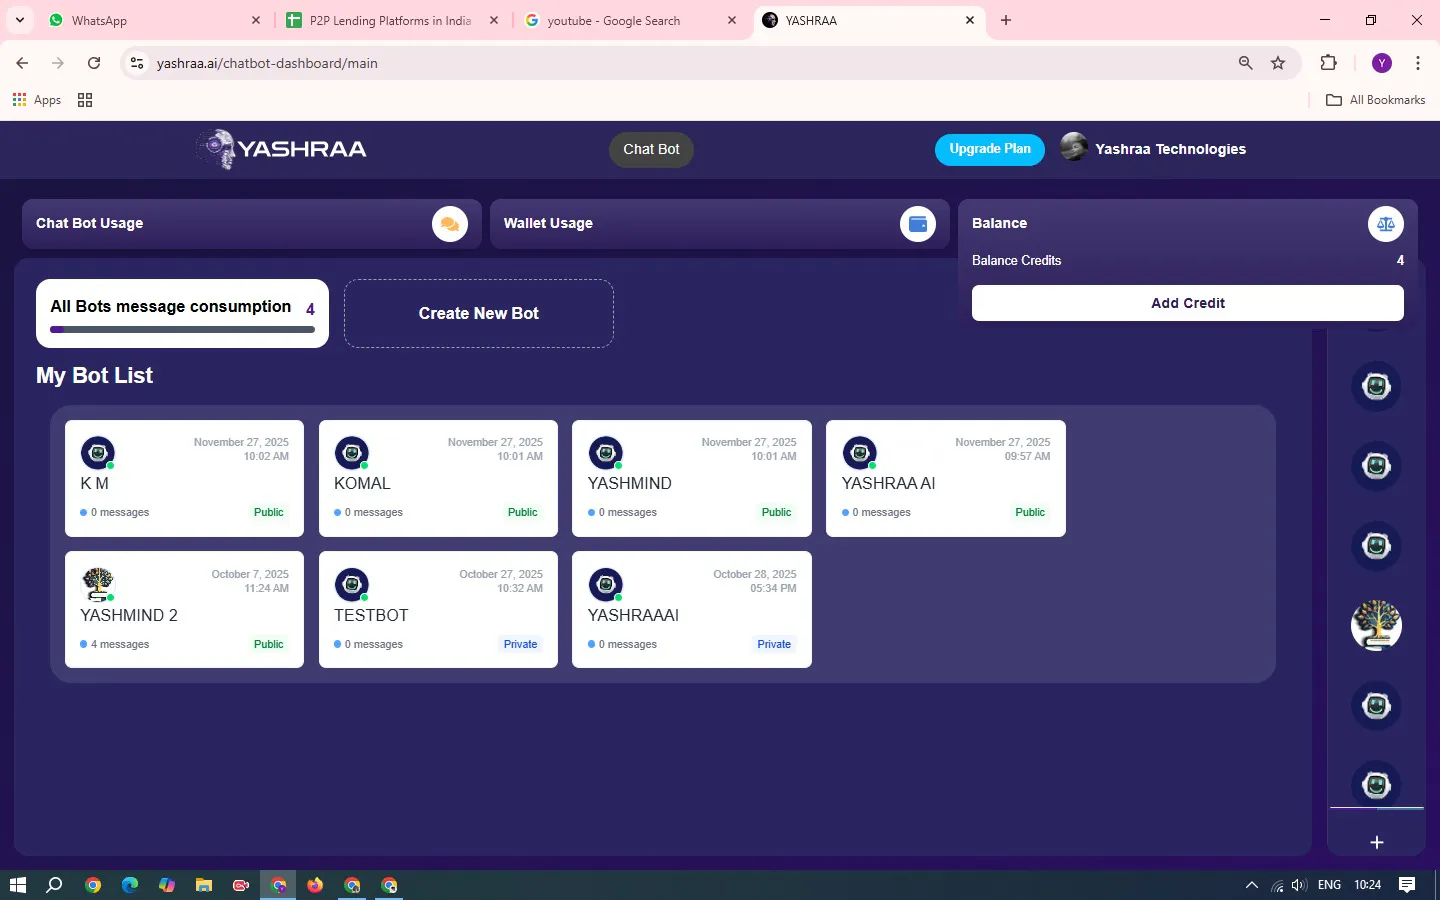Click the YASHRAA AI bot name
Image resolution: width=1440 pixels, height=900 pixels.
888,483
